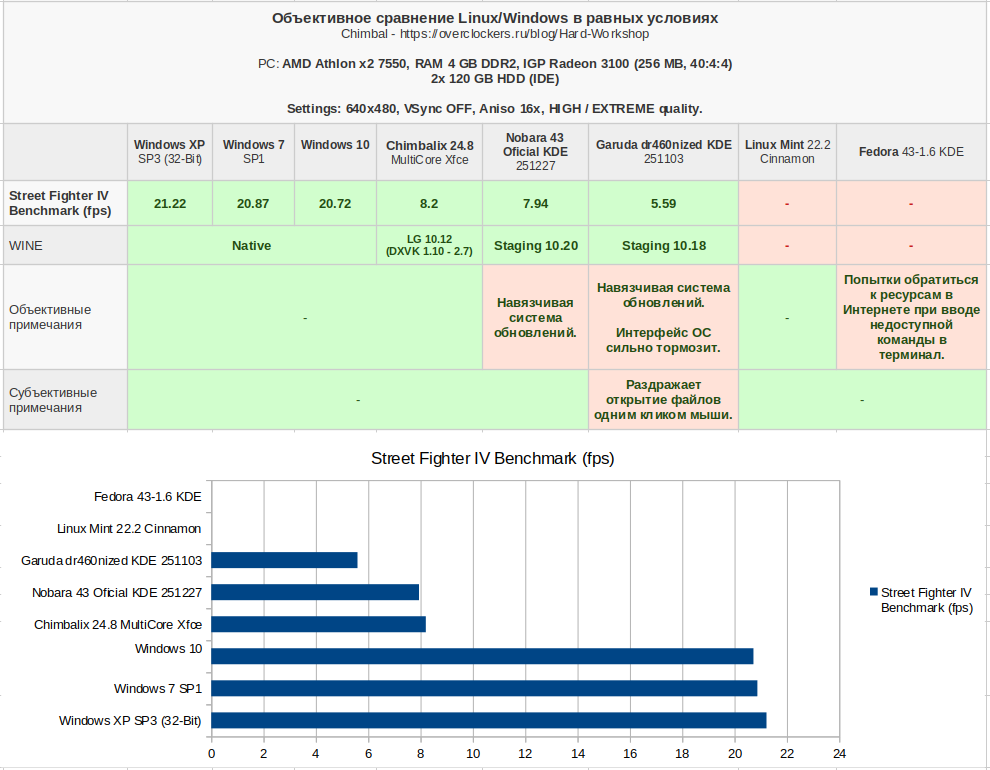This screenshot has height=770, width=990.
Task: Click the blue legend color square
Action: coord(874,592)
